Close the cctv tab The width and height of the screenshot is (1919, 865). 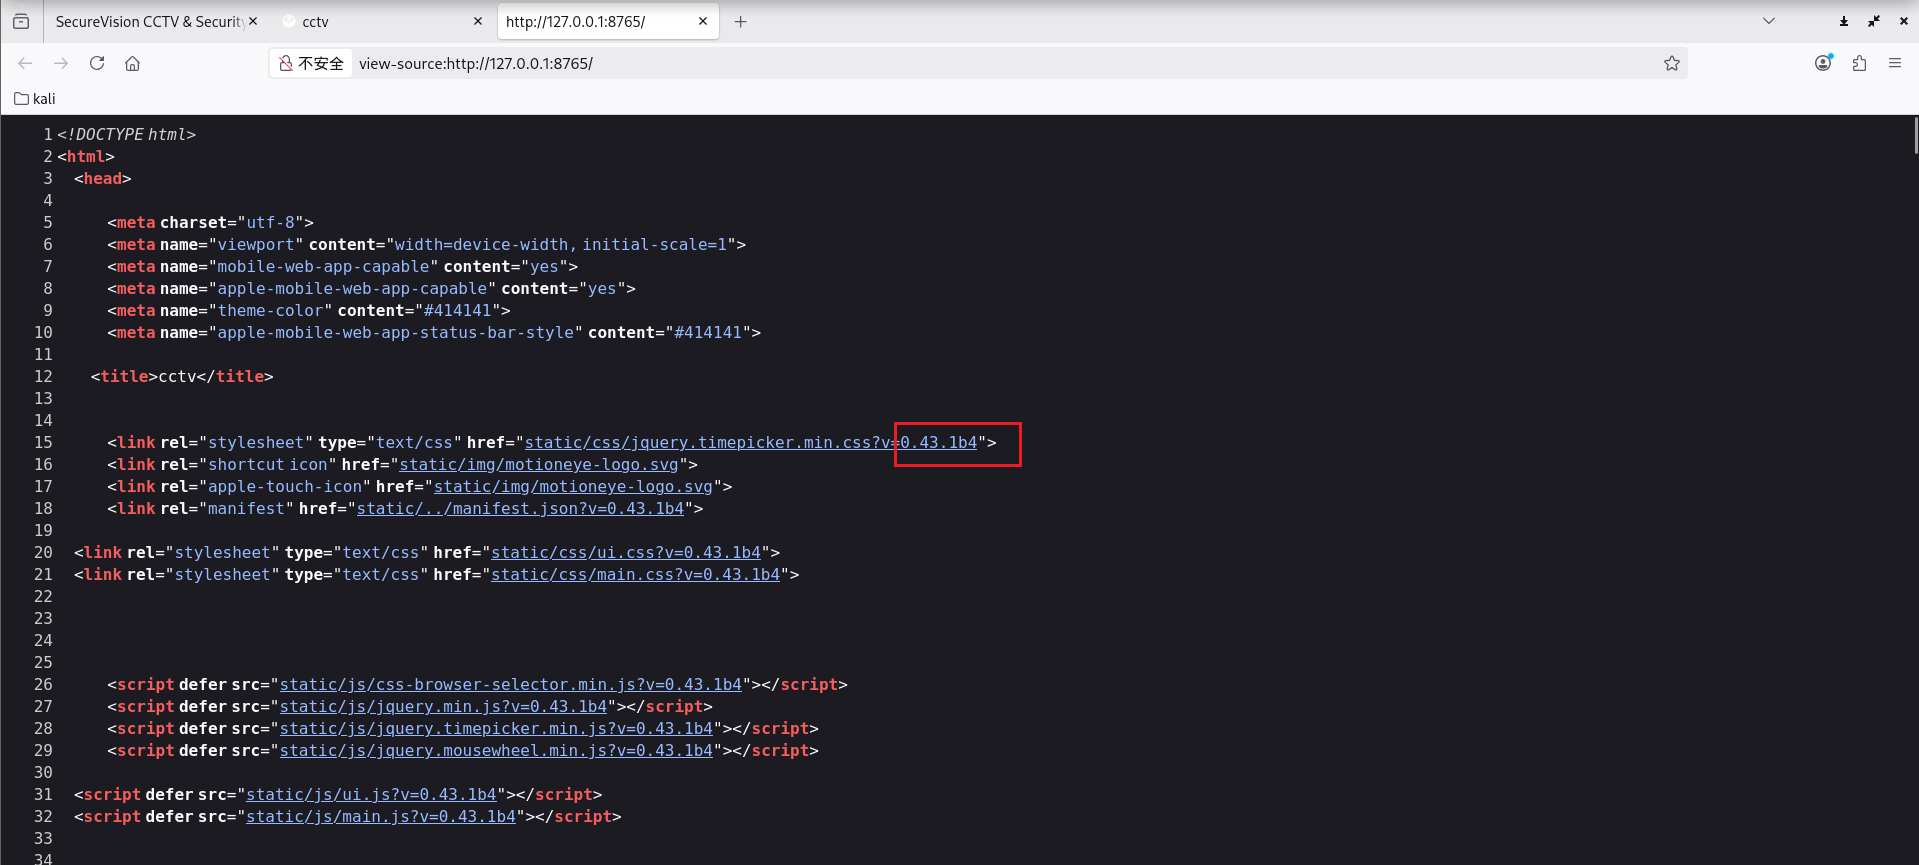(477, 21)
